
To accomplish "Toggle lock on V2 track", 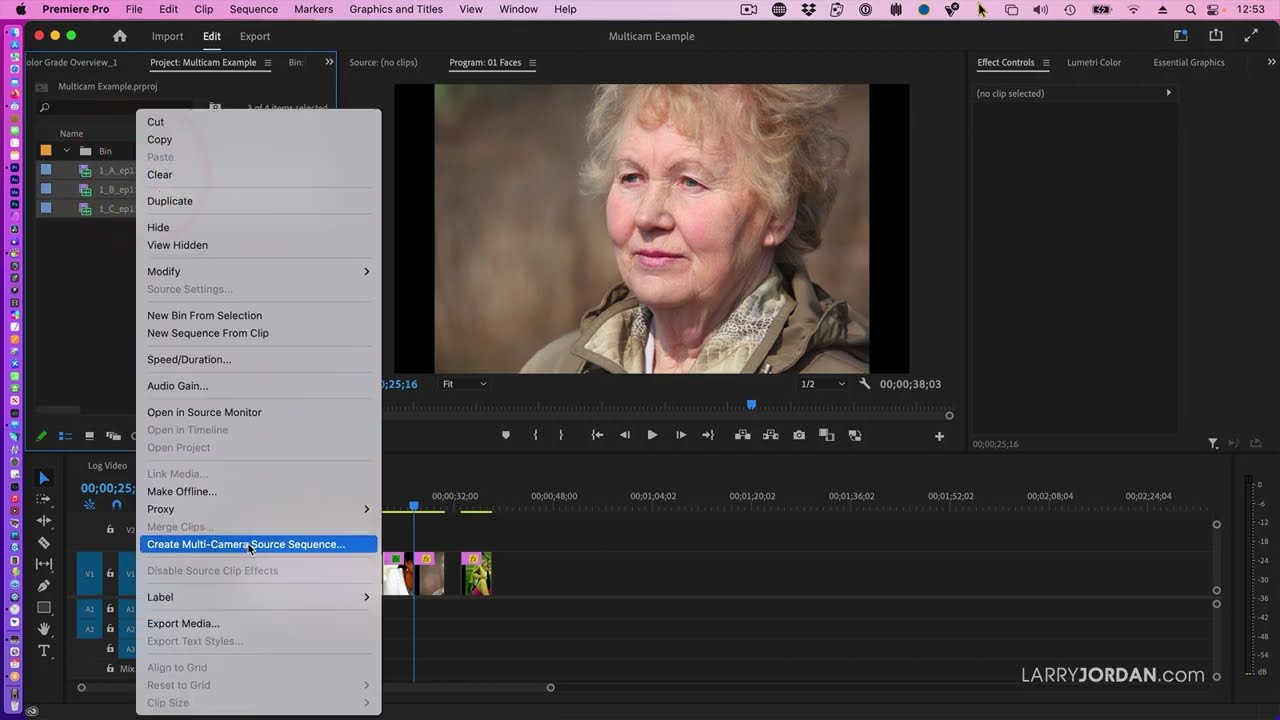I will 110,530.
